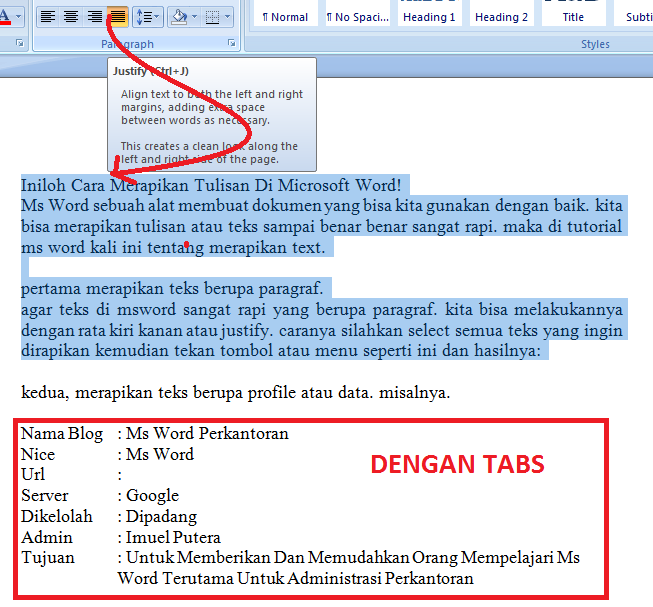Click the line starting 'Ms Word sebuah alat'
Screen dimensions: 653x607
click(322, 206)
